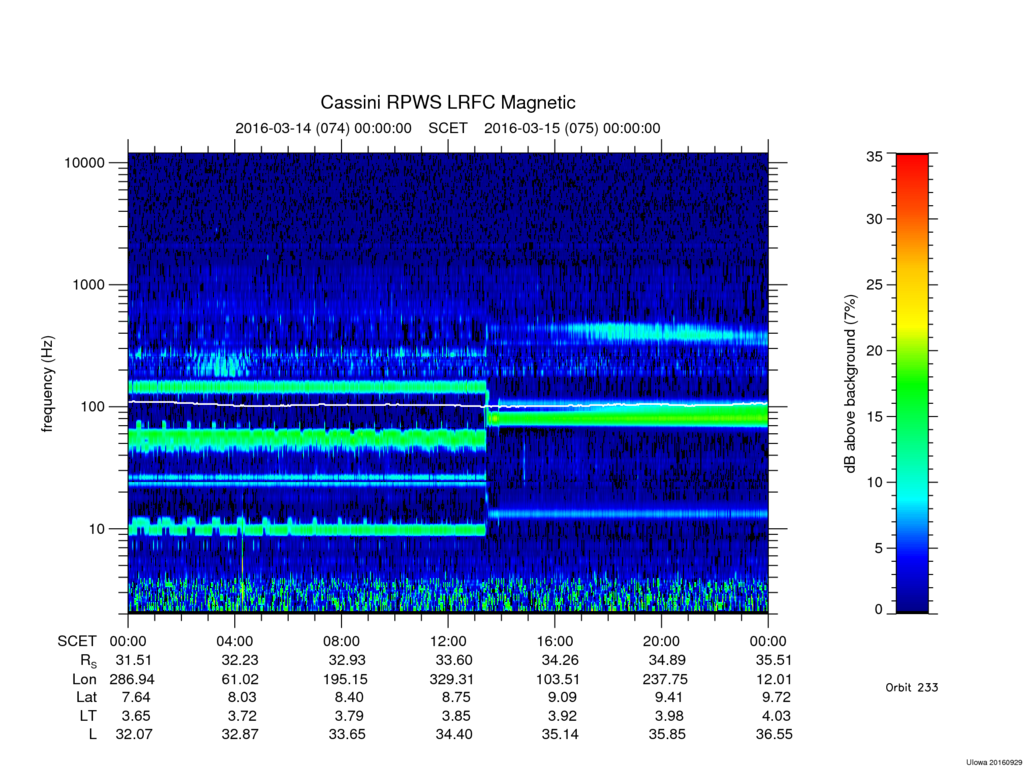Click the 0 value on the color scale
The image size is (1024, 767).
(x=878, y=609)
